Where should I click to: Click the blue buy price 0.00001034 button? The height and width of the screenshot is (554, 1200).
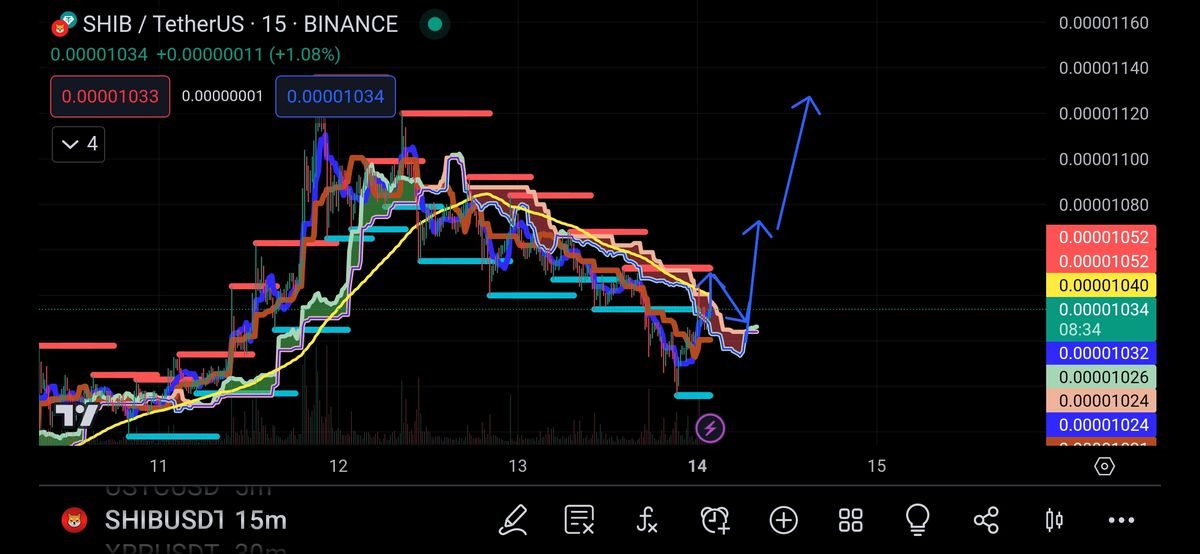click(335, 97)
